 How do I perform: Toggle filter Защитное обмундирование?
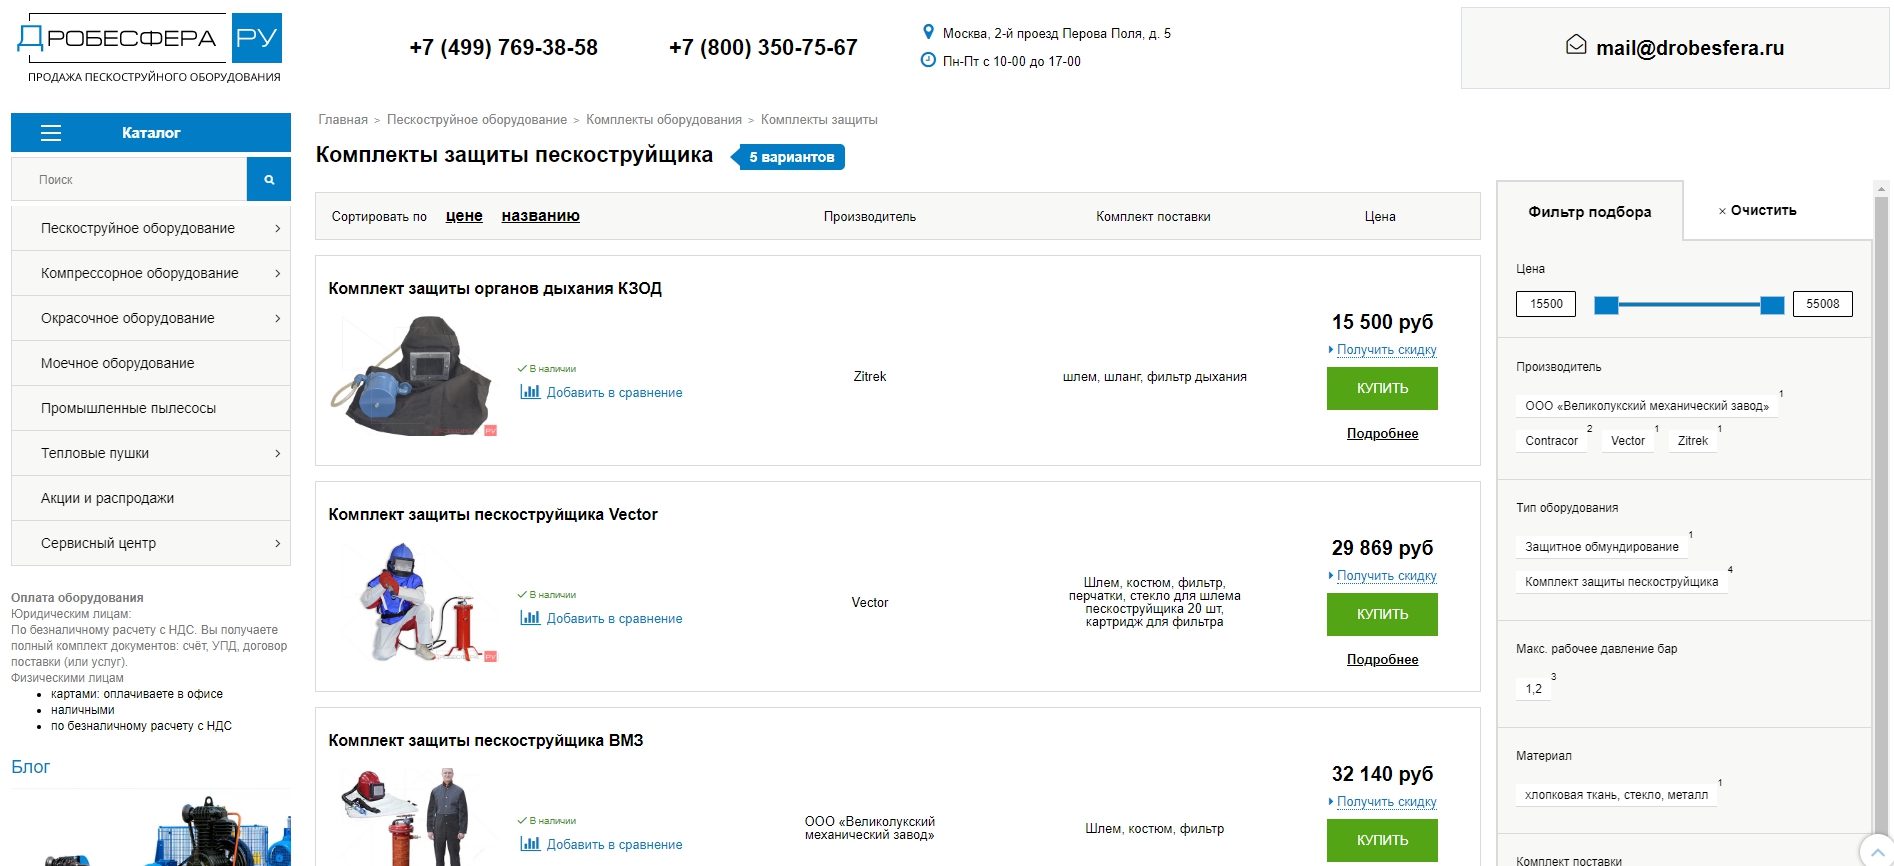click(1602, 546)
